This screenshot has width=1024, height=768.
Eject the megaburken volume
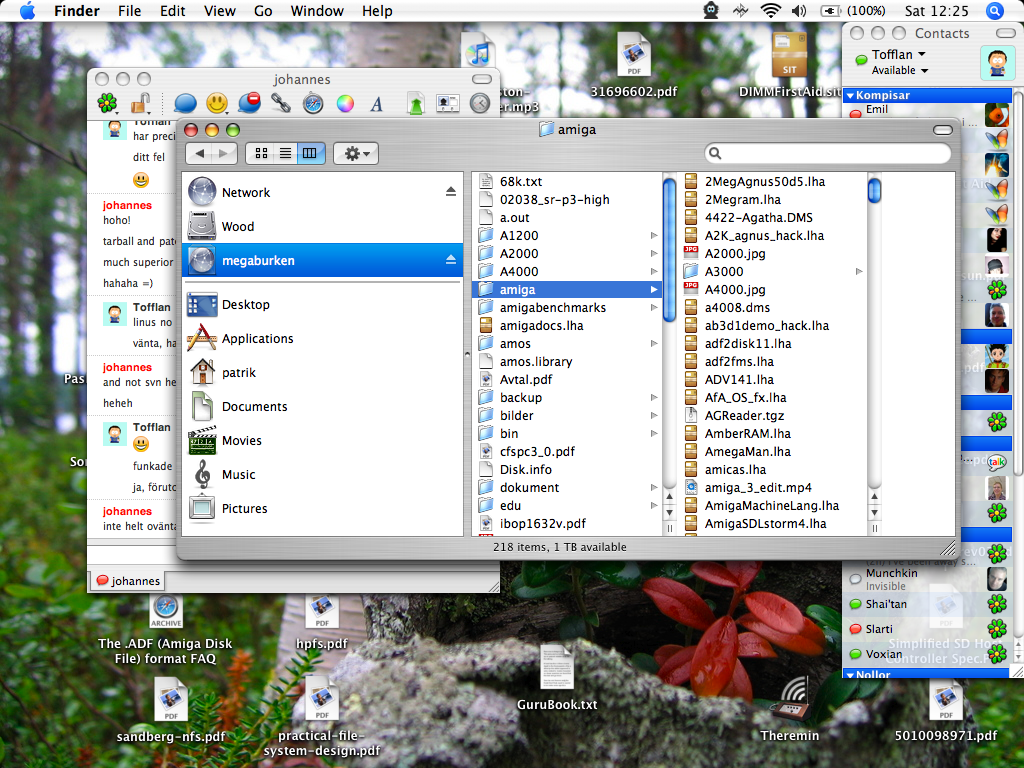(451, 260)
